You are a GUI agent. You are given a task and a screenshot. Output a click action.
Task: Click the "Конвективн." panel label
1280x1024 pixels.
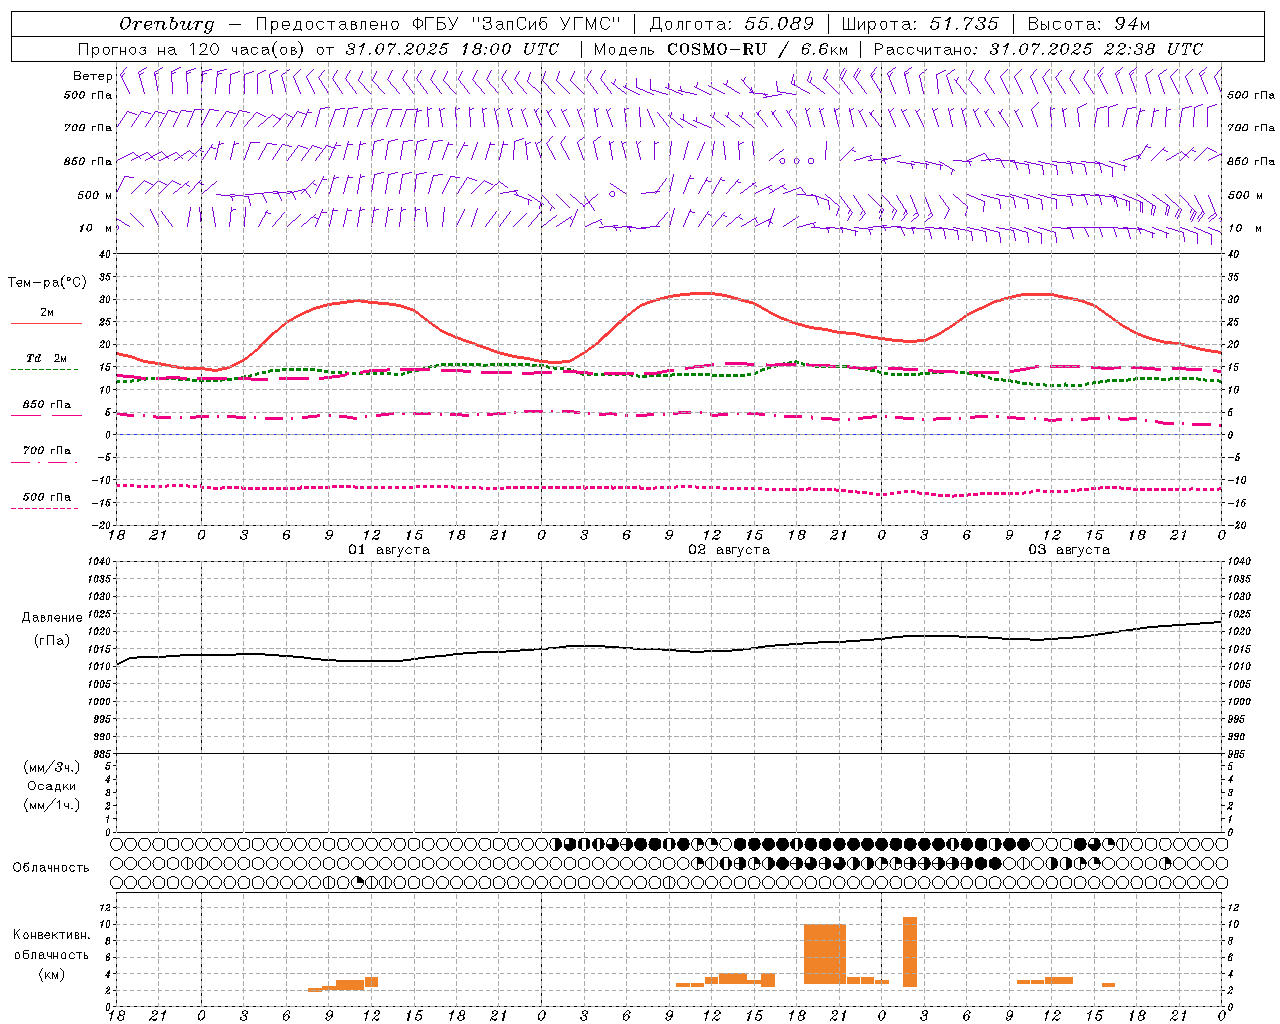click(52, 935)
